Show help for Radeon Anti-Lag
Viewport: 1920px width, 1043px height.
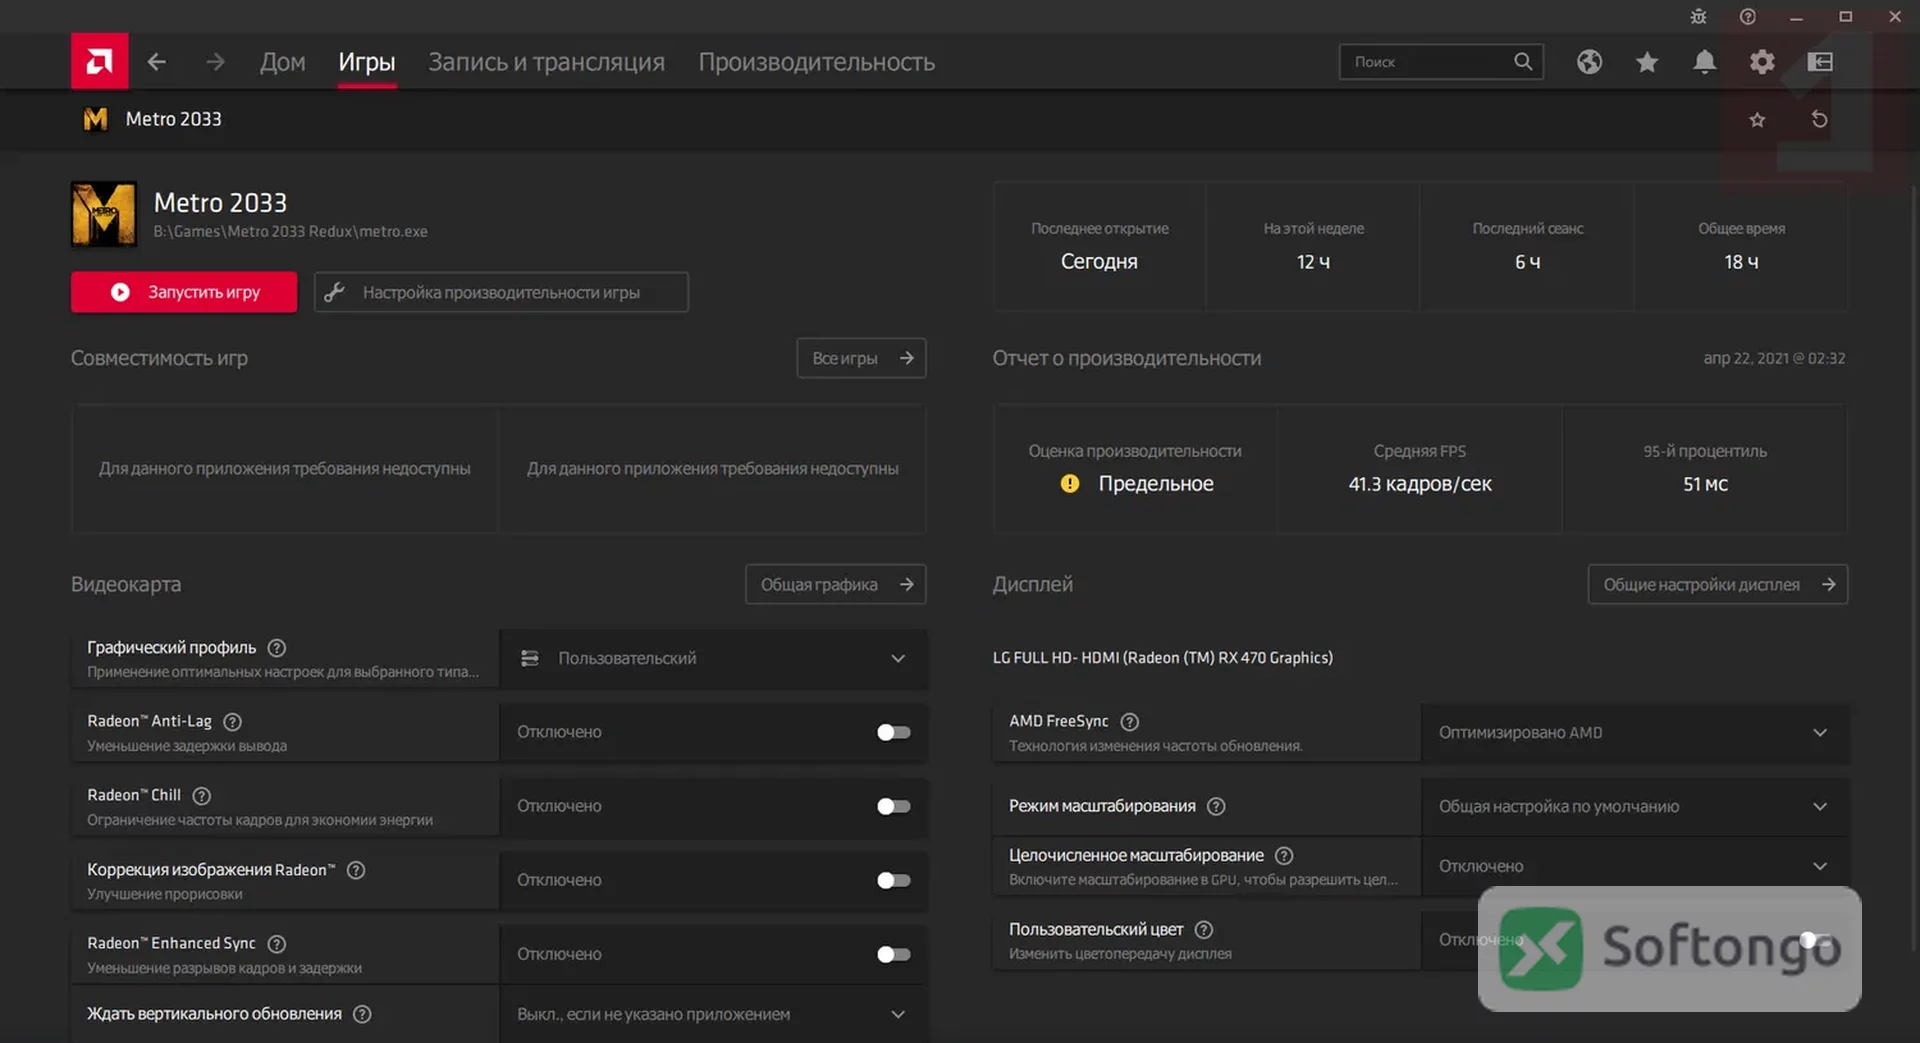click(x=233, y=722)
